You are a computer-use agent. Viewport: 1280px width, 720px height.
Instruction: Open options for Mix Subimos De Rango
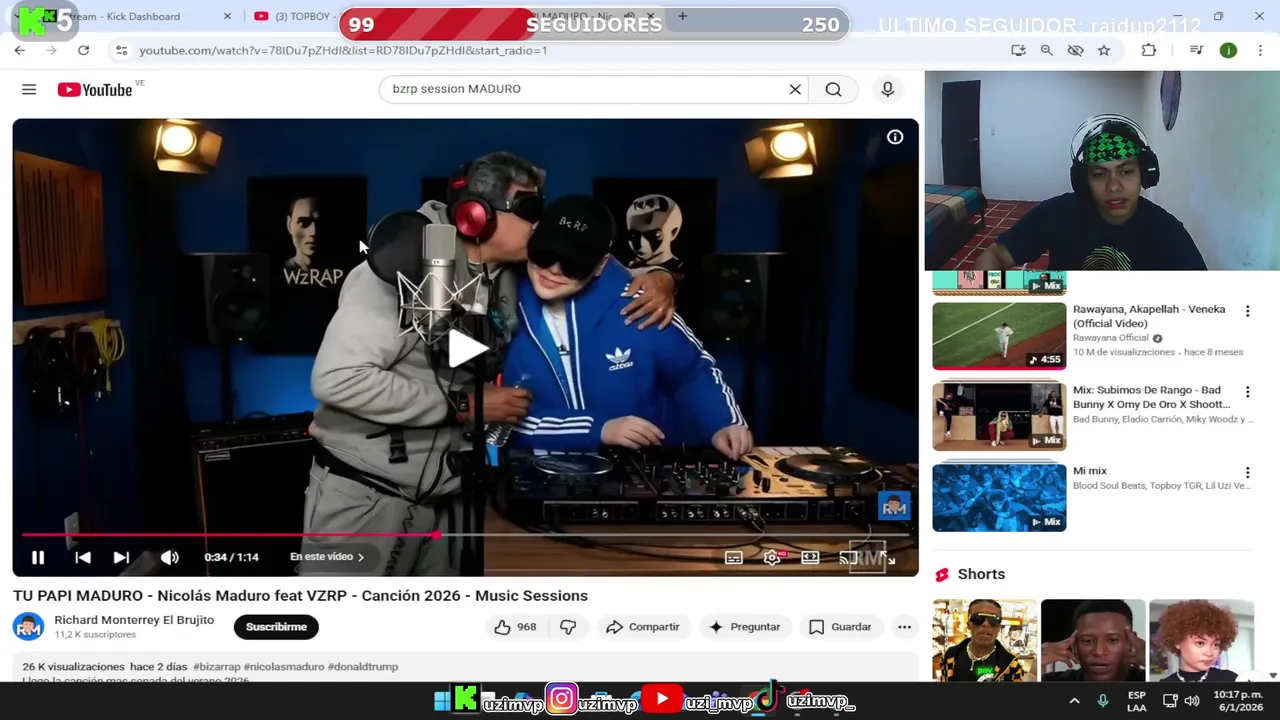(1247, 392)
